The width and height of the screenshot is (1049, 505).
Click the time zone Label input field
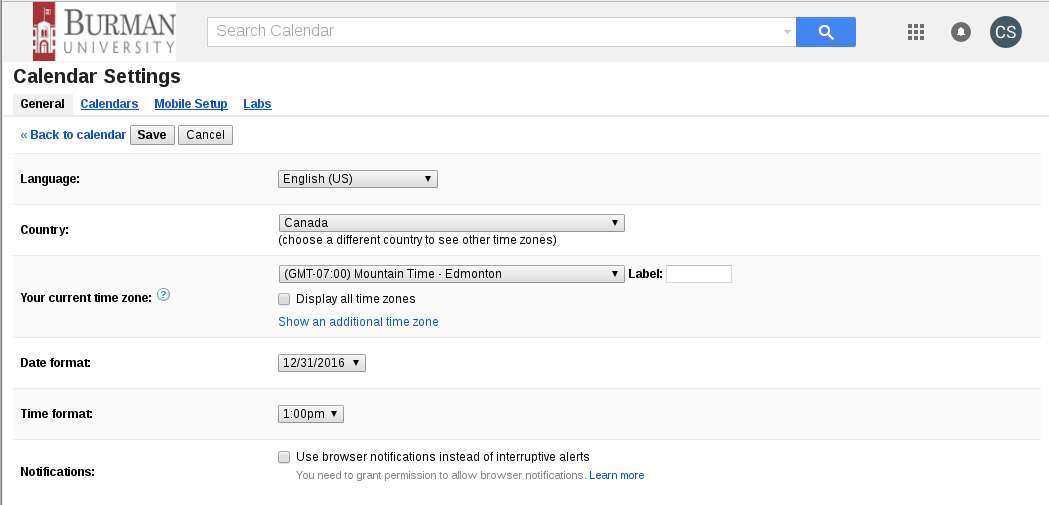click(699, 274)
